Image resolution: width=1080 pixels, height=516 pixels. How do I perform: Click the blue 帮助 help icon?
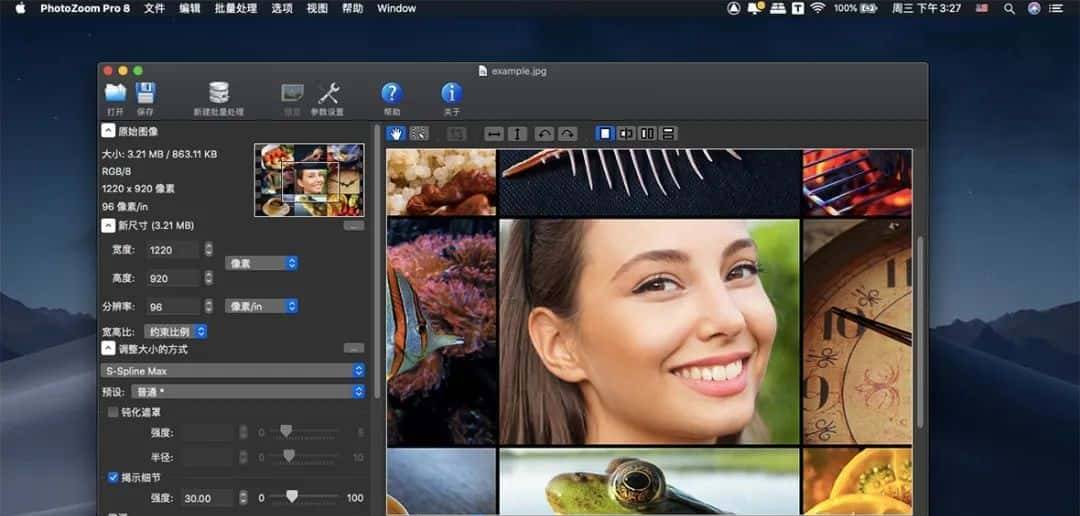391,94
